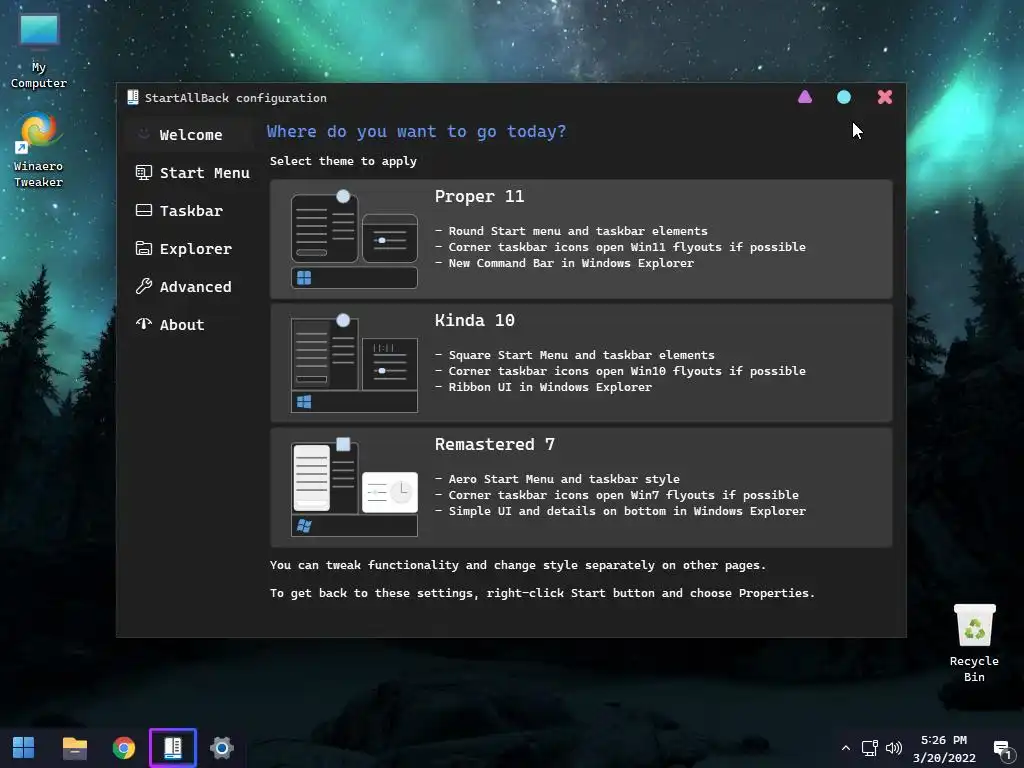Click the purple triangle minimize button

(x=805, y=97)
